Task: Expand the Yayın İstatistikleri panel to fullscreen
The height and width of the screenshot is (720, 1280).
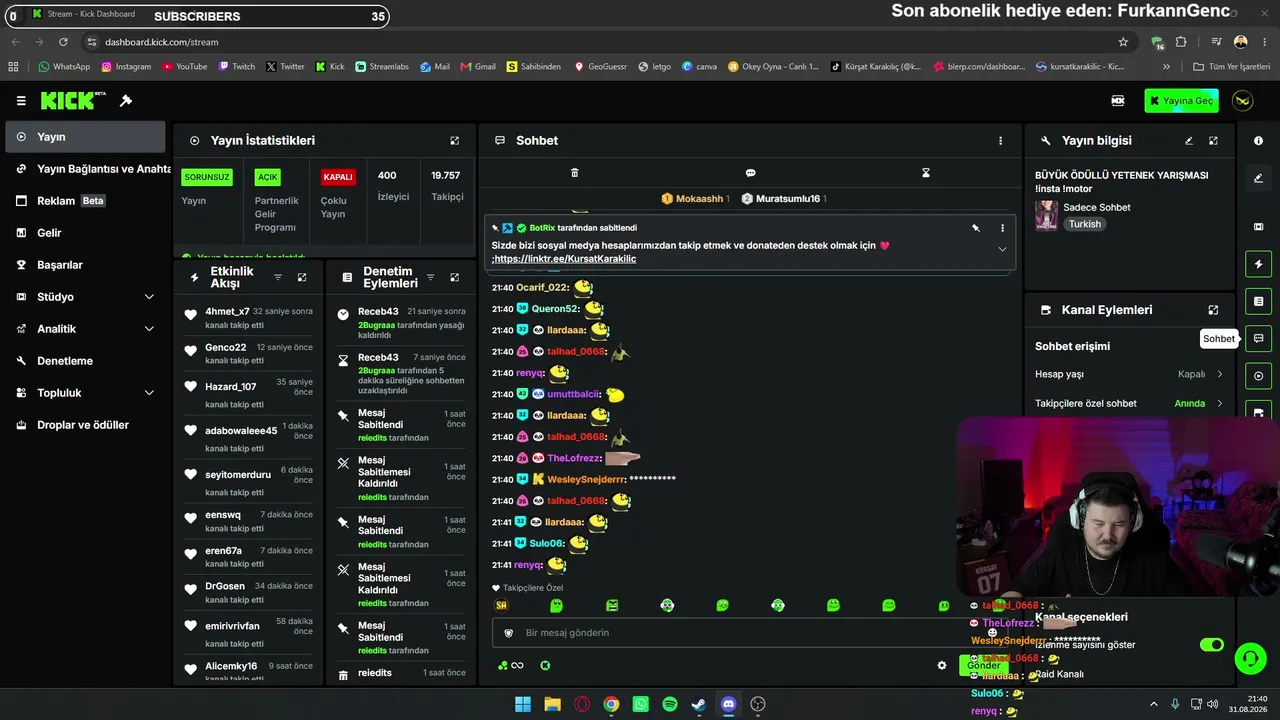Action: click(455, 141)
